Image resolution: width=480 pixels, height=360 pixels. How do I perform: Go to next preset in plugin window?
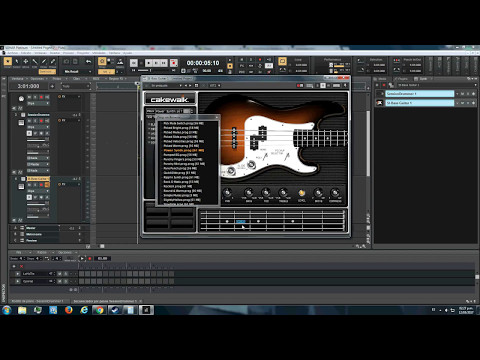[x=190, y=86]
